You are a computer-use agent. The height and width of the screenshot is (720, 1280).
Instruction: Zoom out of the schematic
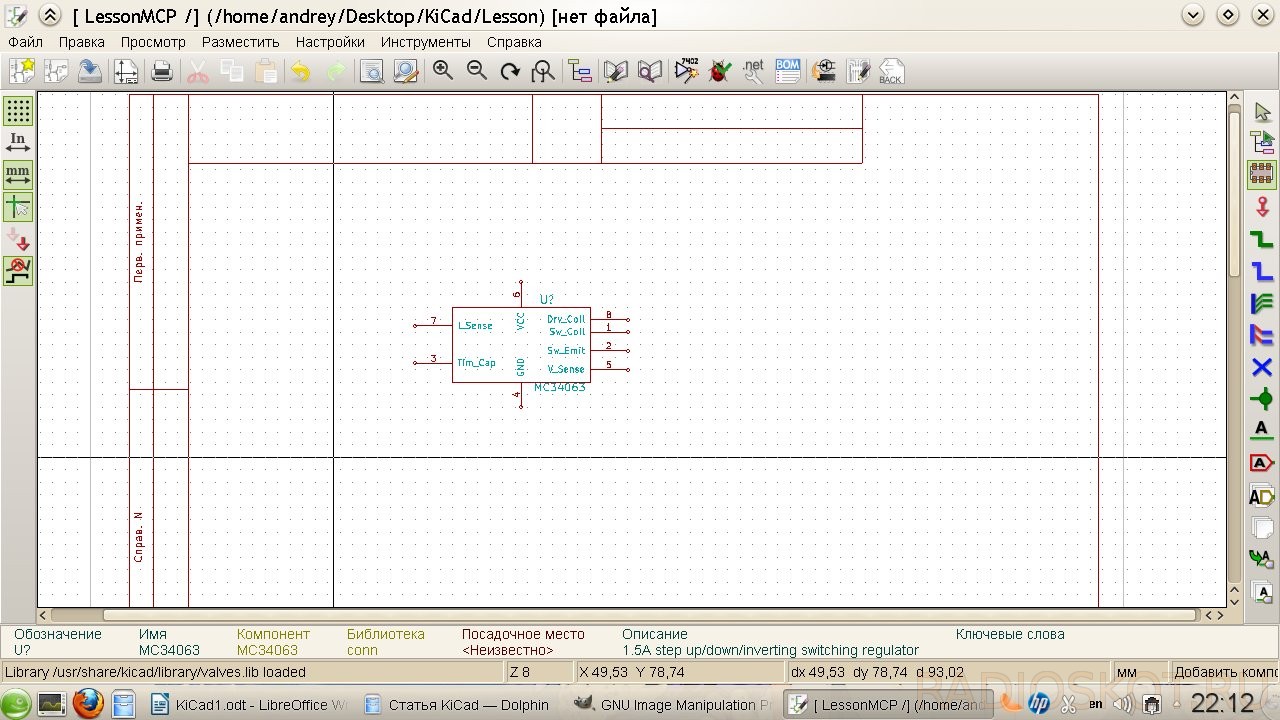click(477, 71)
